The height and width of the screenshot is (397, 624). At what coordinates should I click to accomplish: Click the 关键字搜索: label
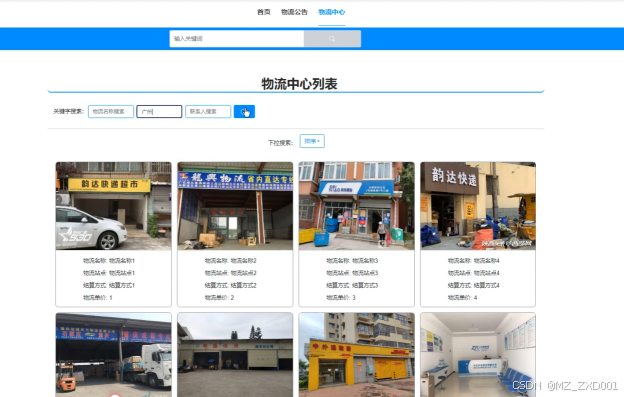pos(68,111)
